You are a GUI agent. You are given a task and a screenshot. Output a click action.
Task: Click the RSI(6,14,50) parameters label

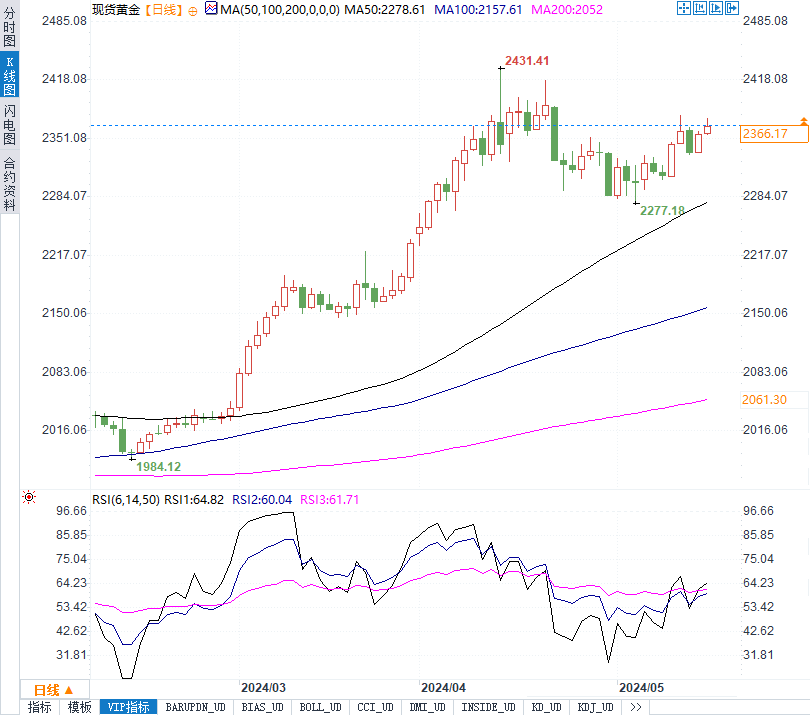(126, 500)
